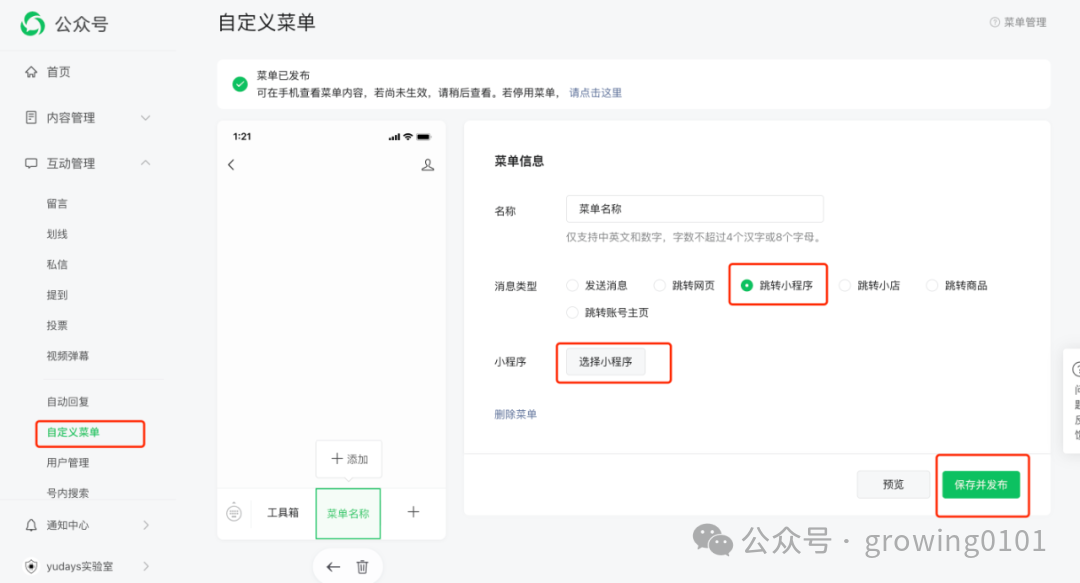Click the trash delete icon below the phone preview
The height and width of the screenshot is (583, 1080).
pos(362,566)
